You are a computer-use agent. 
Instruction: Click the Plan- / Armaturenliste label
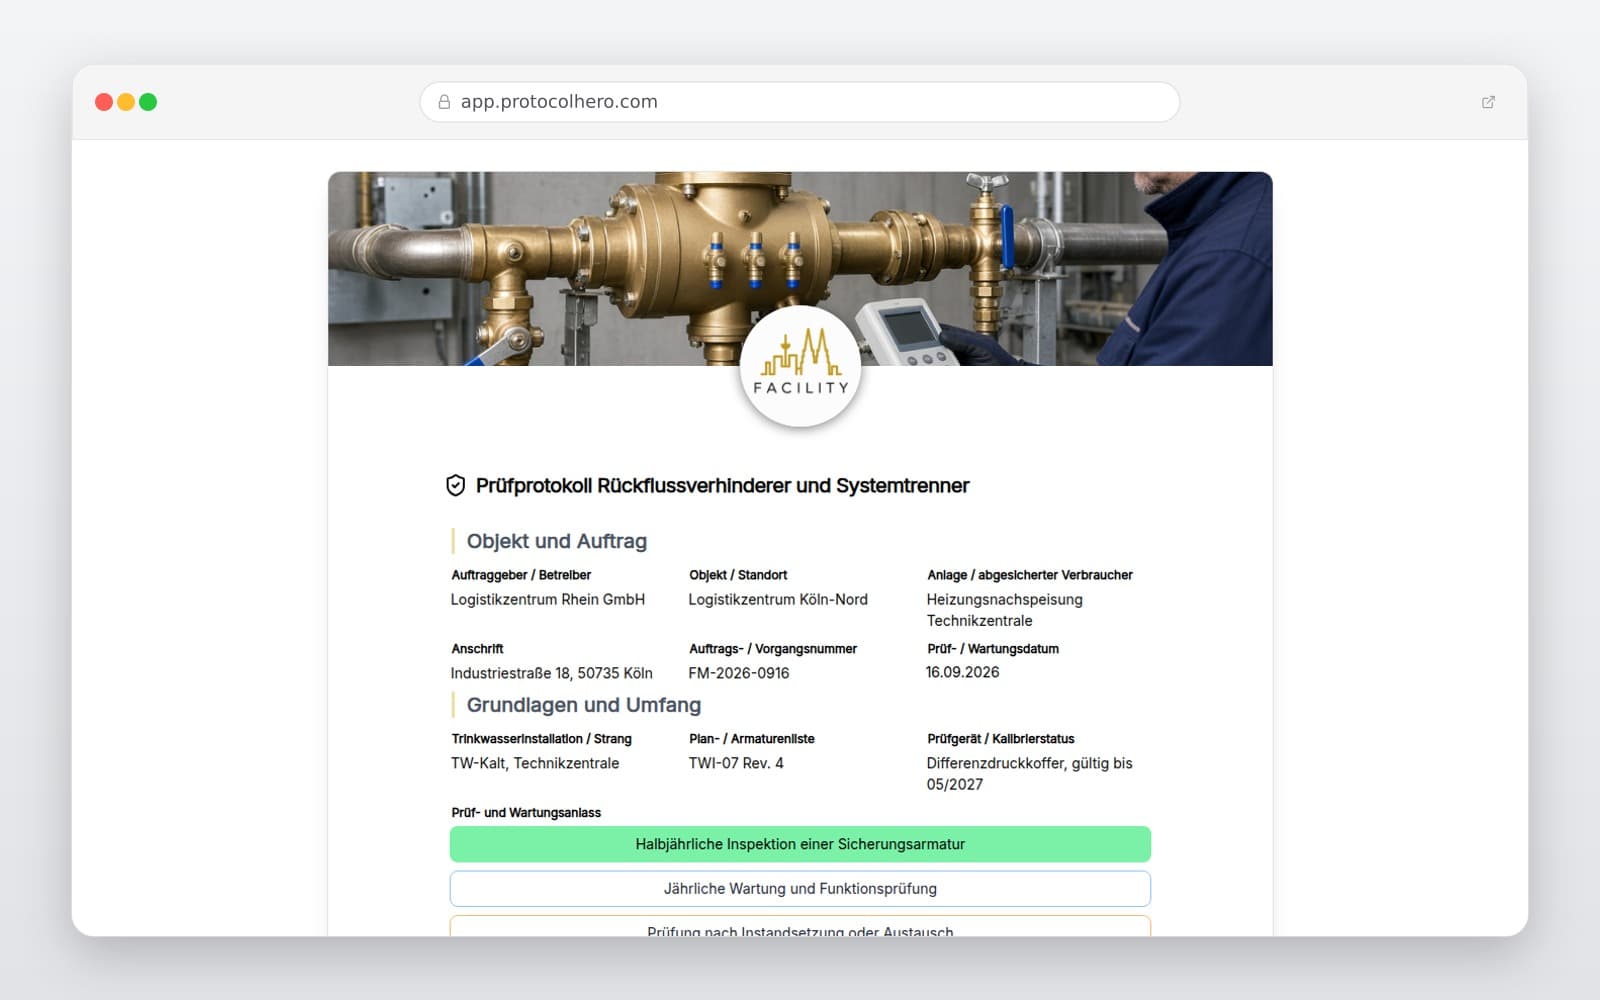click(x=752, y=739)
